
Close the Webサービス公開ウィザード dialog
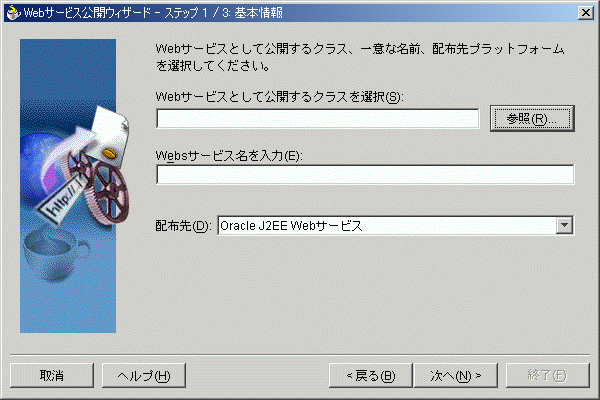click(x=585, y=13)
